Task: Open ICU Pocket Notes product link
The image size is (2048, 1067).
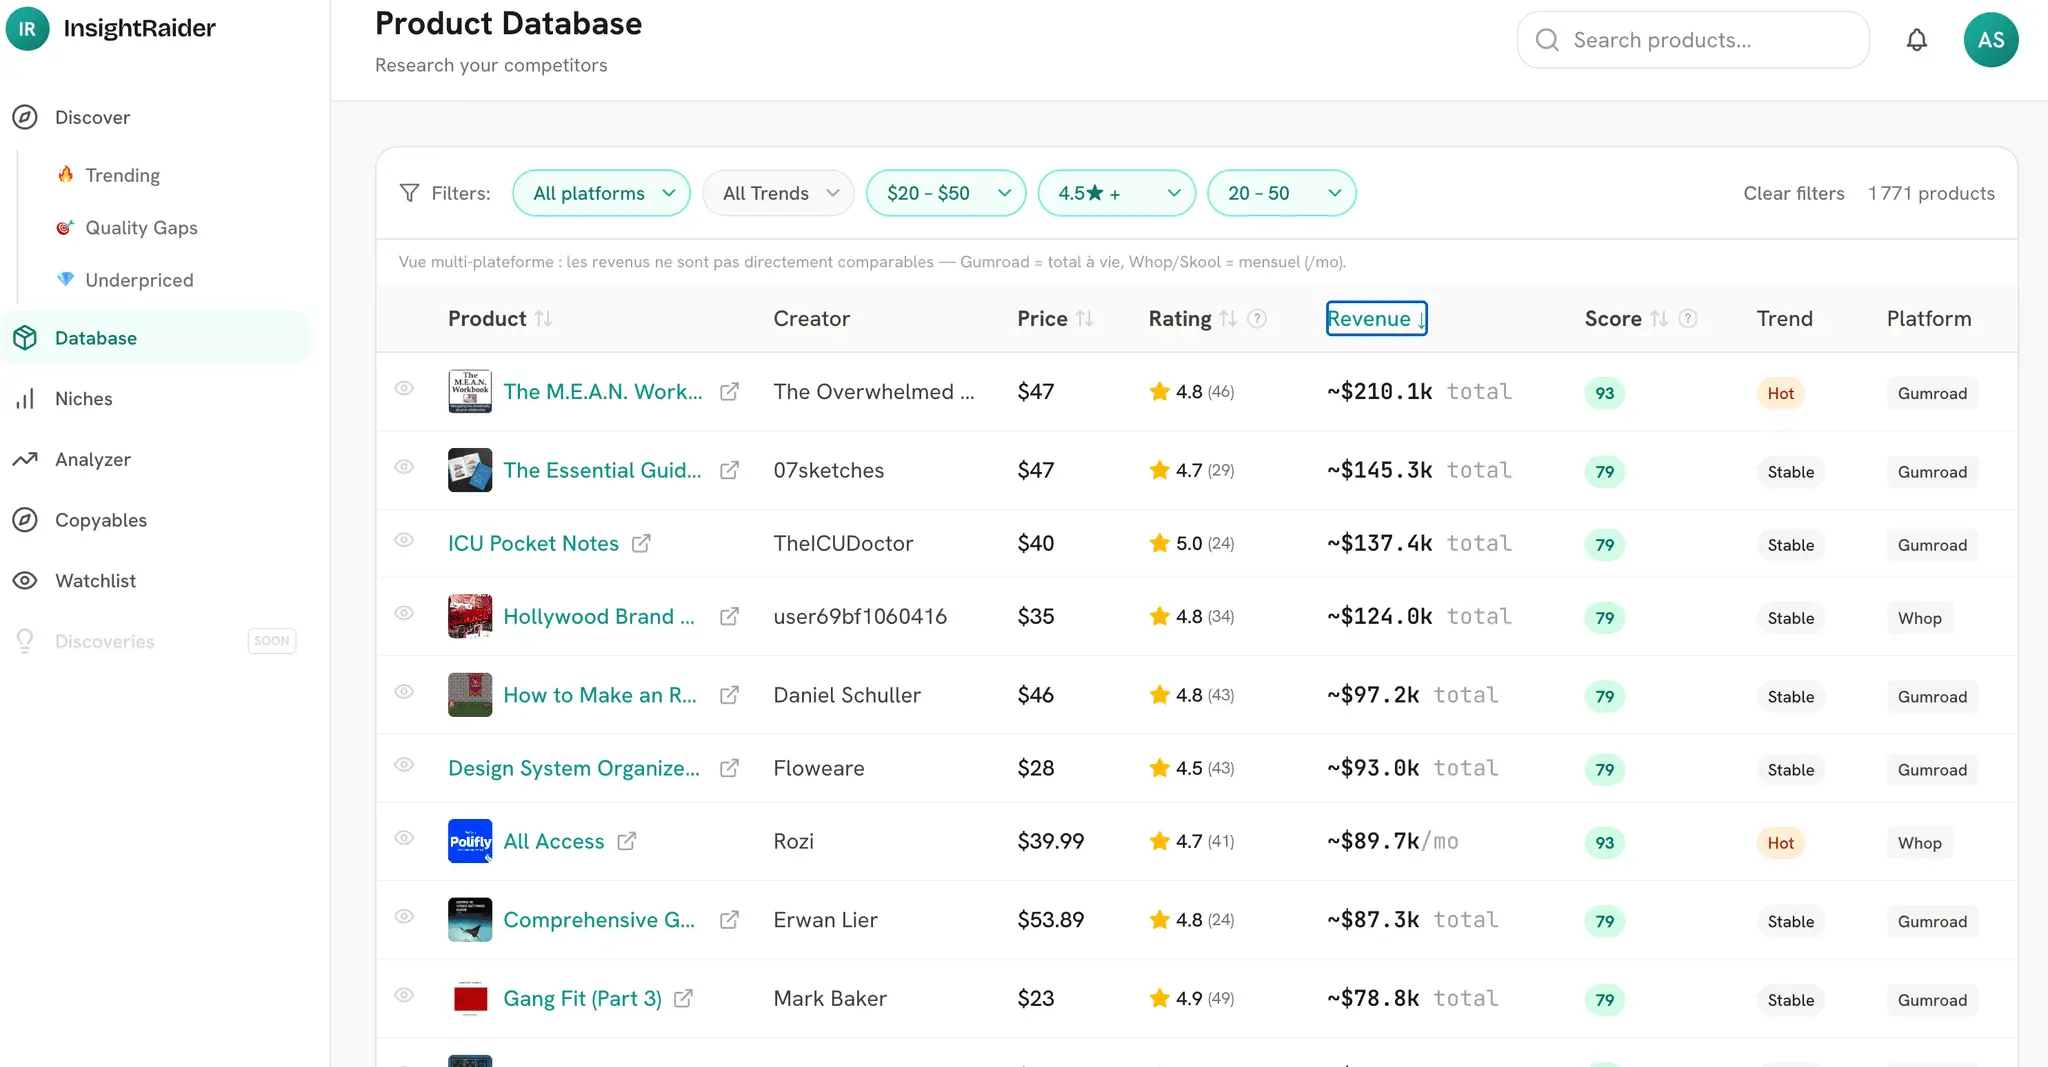Action: tap(533, 543)
